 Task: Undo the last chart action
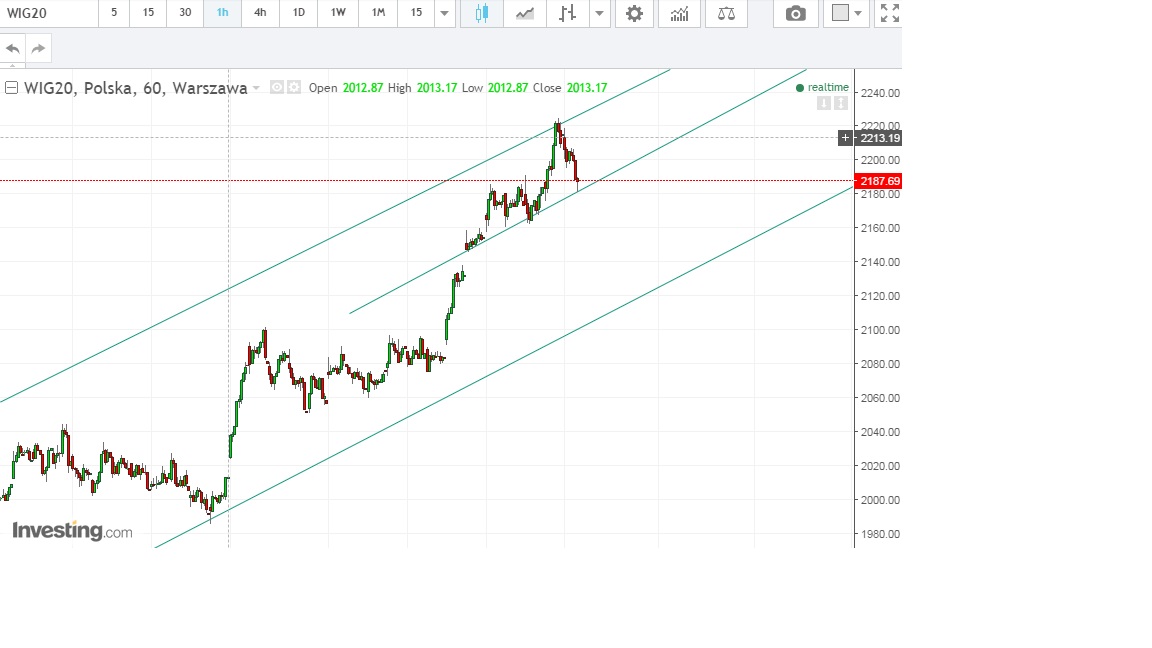tap(12, 48)
